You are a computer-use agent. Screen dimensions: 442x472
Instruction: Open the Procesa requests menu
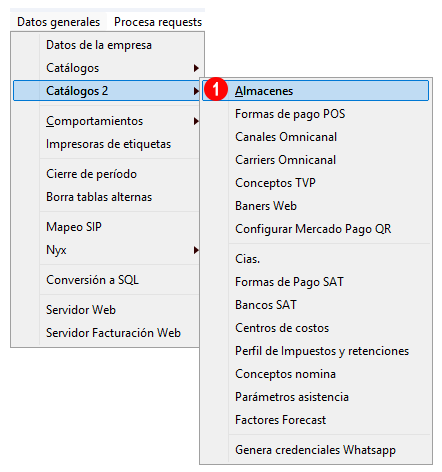(158, 22)
